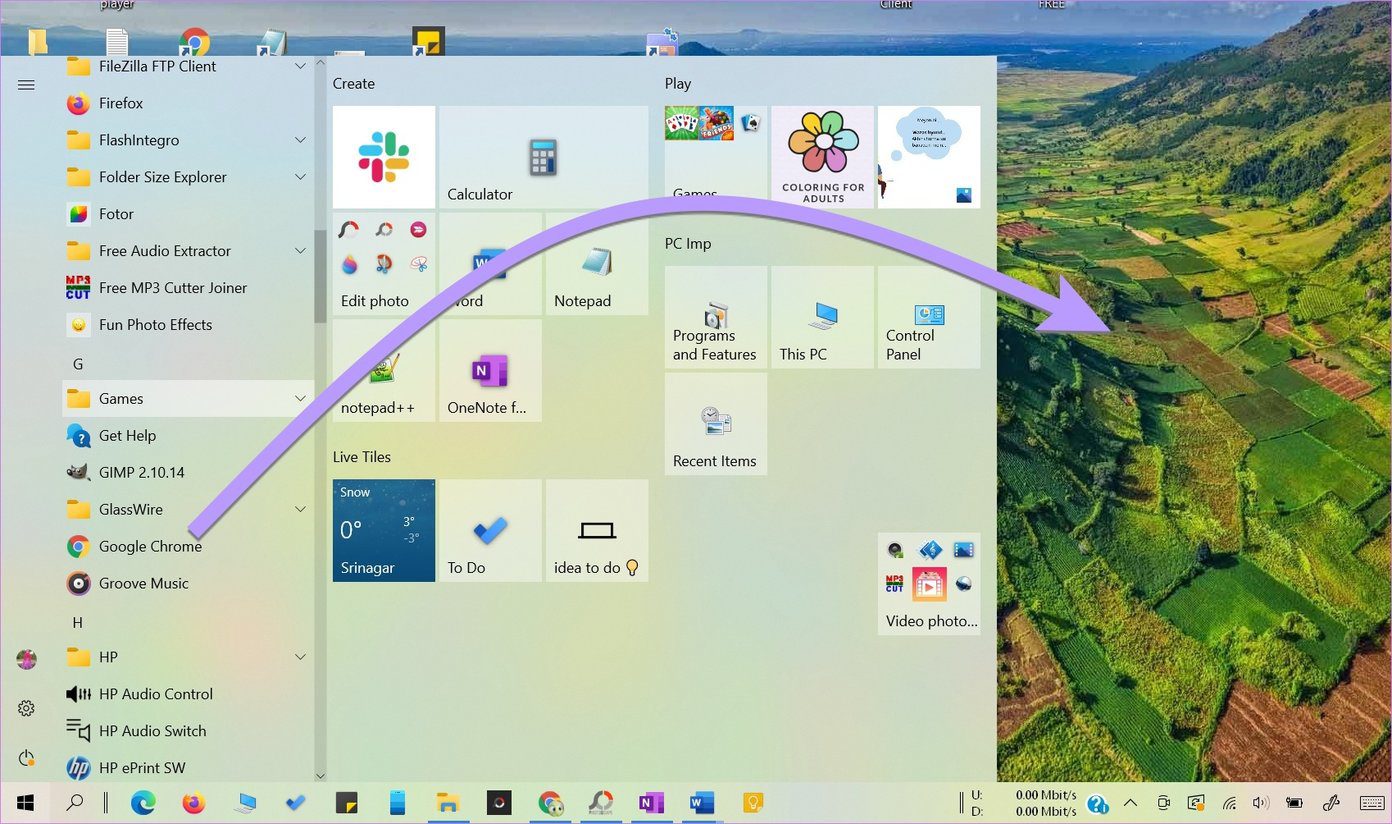Image resolution: width=1392 pixels, height=824 pixels.
Task: Open the idea to do tile
Action: [x=597, y=530]
